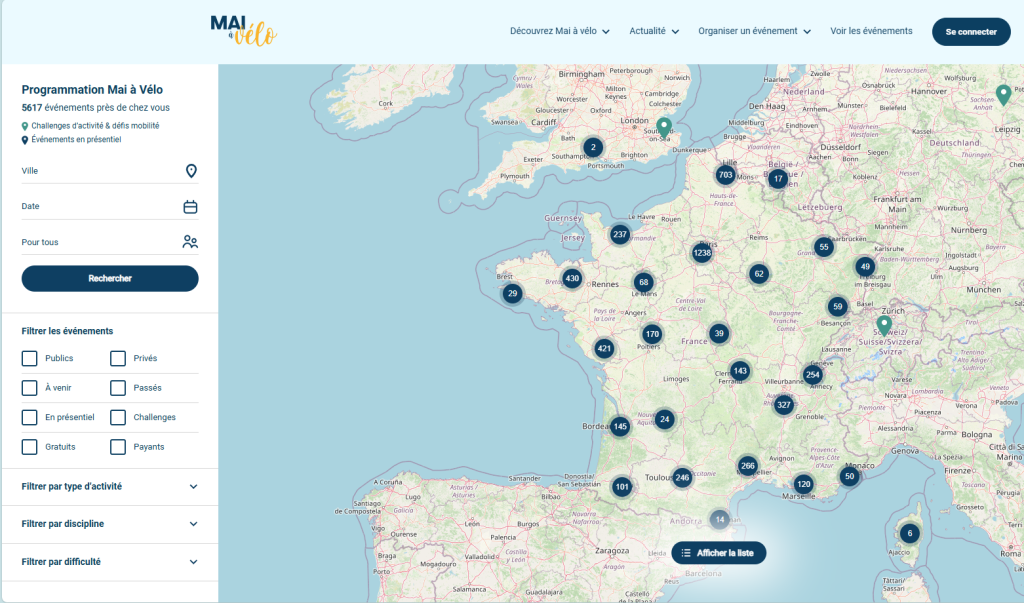Open the 120 cluster at Marseille

click(803, 484)
